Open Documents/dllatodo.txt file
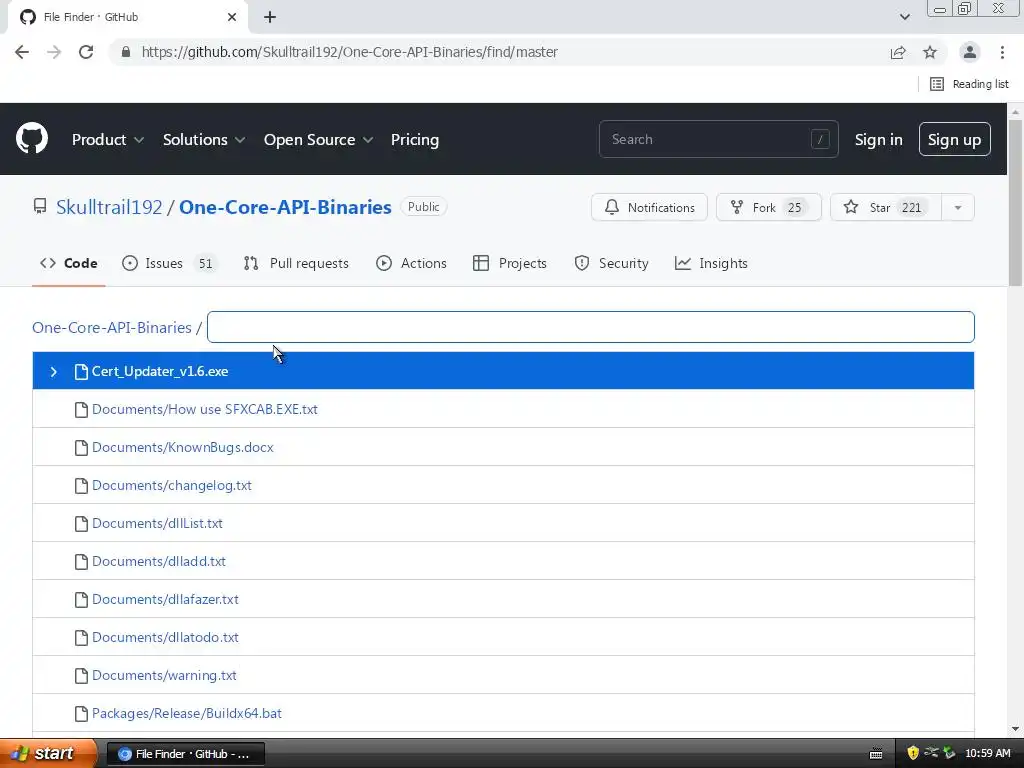This screenshot has width=1024, height=768. (x=165, y=637)
